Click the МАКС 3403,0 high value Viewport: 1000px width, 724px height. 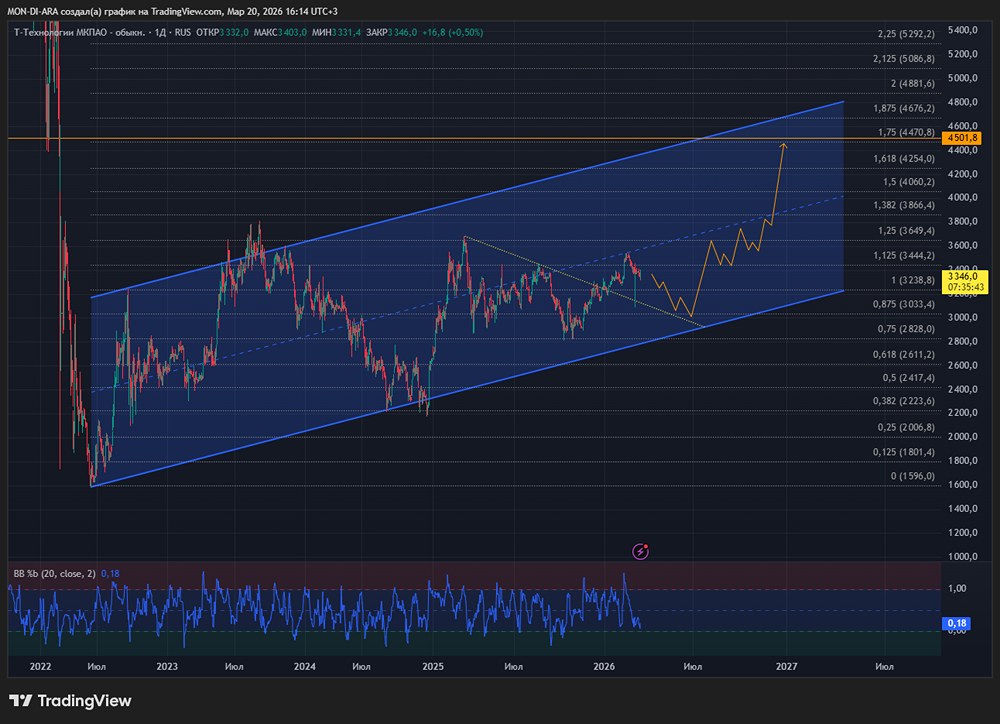(x=281, y=33)
